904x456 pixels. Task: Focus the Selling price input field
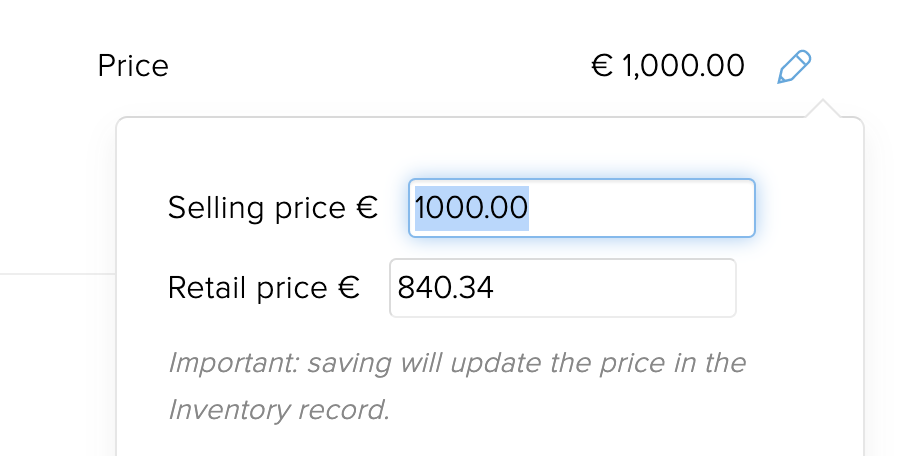tap(582, 208)
